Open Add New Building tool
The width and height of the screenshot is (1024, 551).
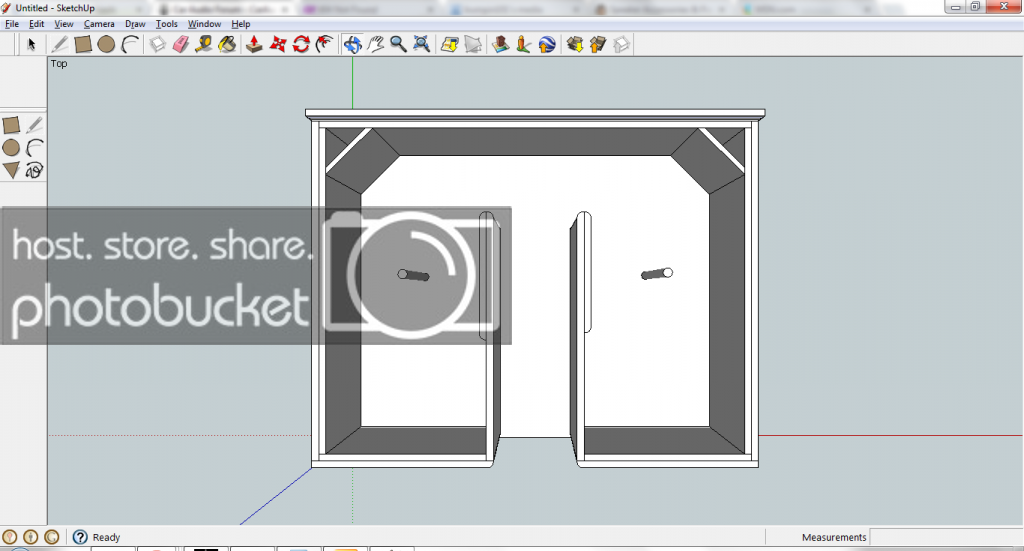(x=500, y=44)
